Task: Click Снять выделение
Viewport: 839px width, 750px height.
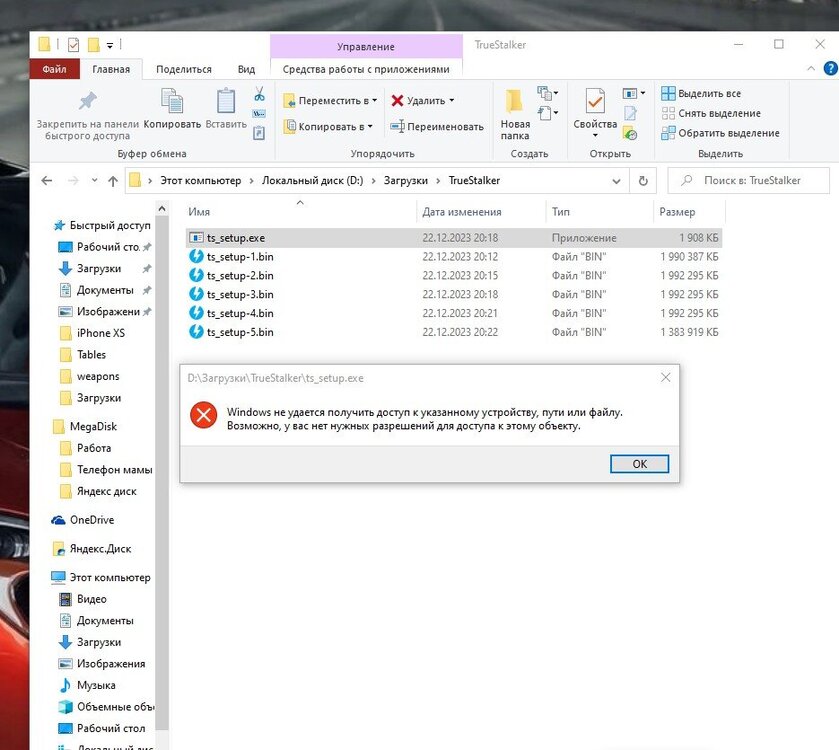Action: tap(711, 113)
